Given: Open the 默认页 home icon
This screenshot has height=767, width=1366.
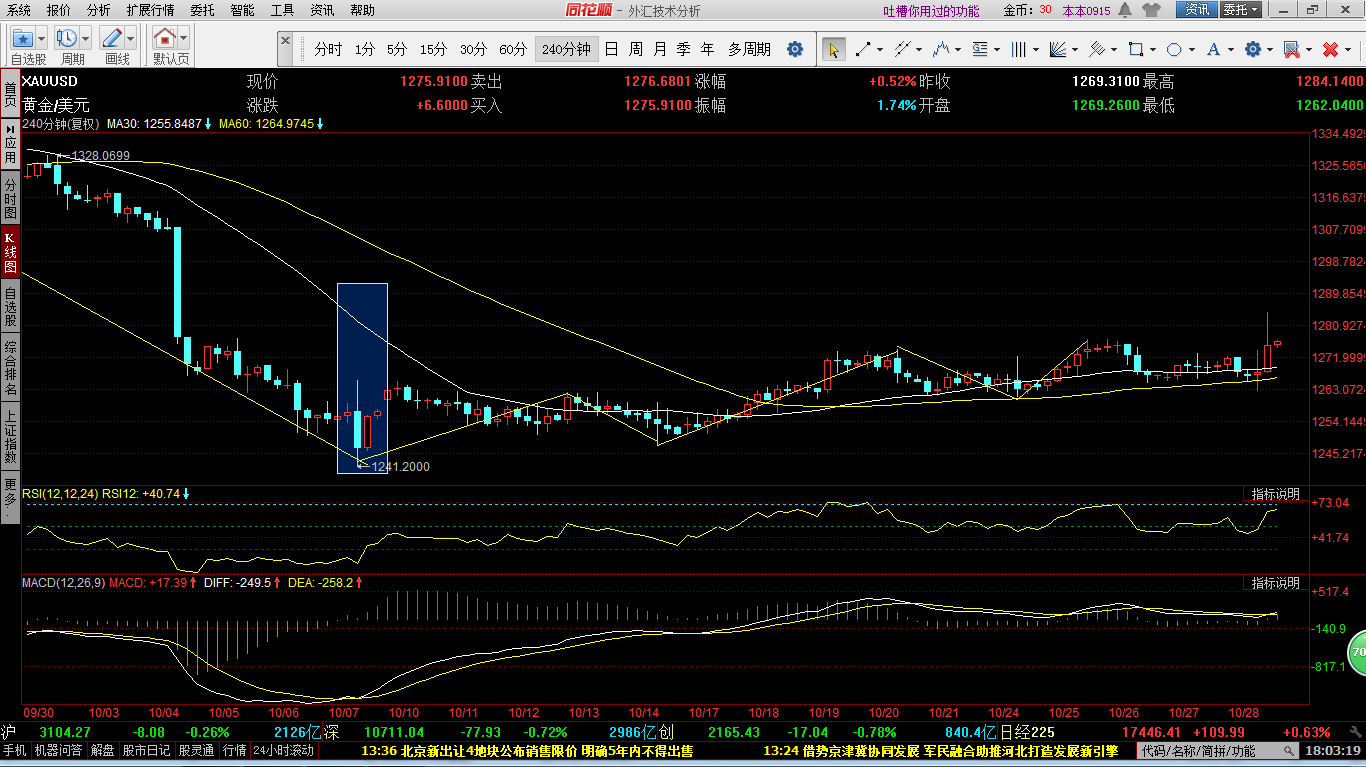Looking at the screenshot, I should click(165, 39).
